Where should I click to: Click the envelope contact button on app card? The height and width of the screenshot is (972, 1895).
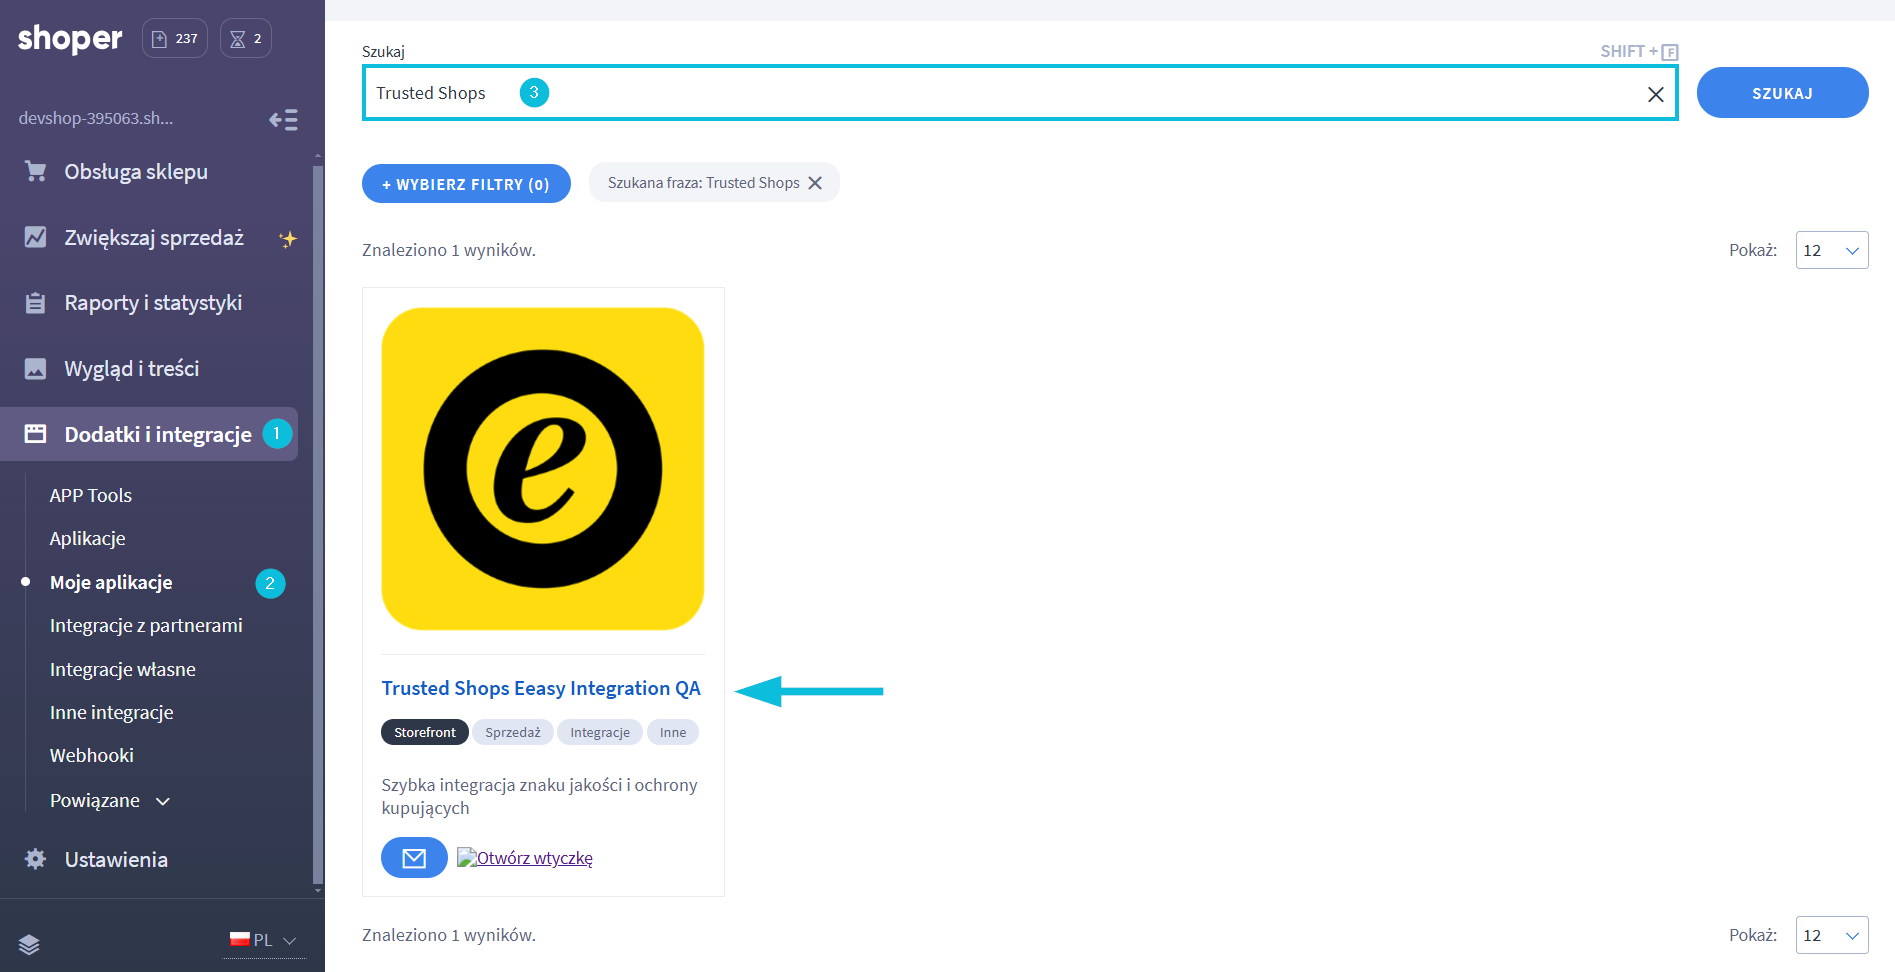pyautogui.click(x=414, y=858)
